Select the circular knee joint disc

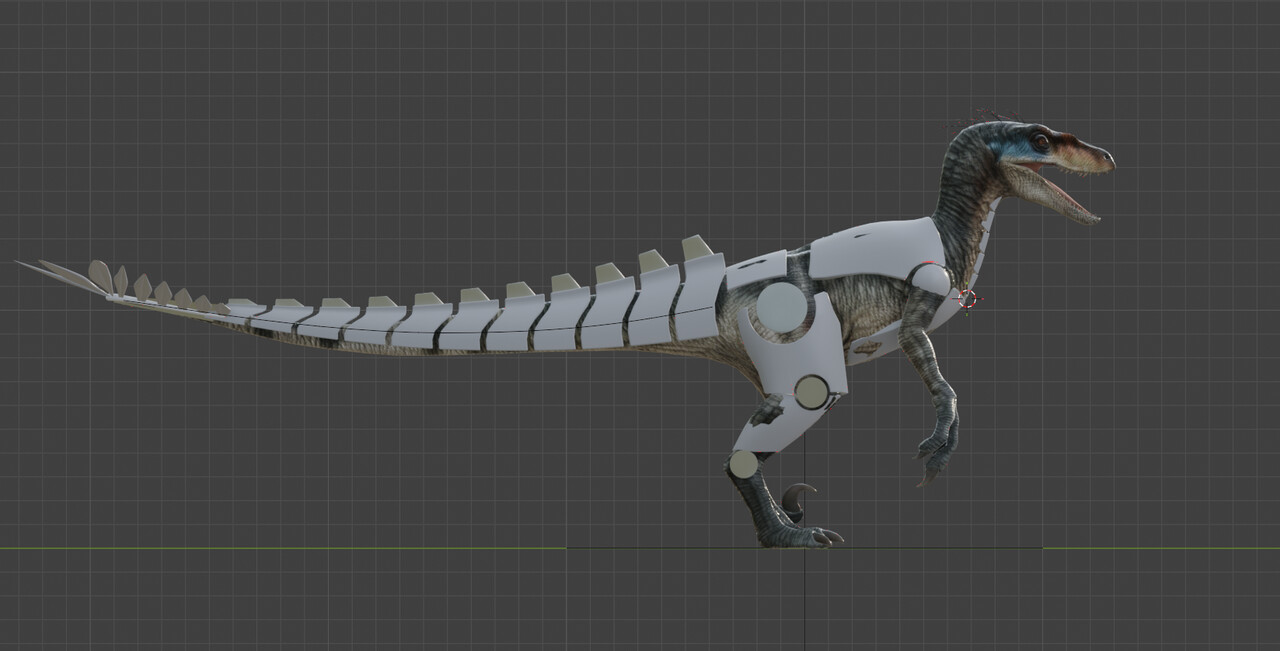tap(811, 392)
